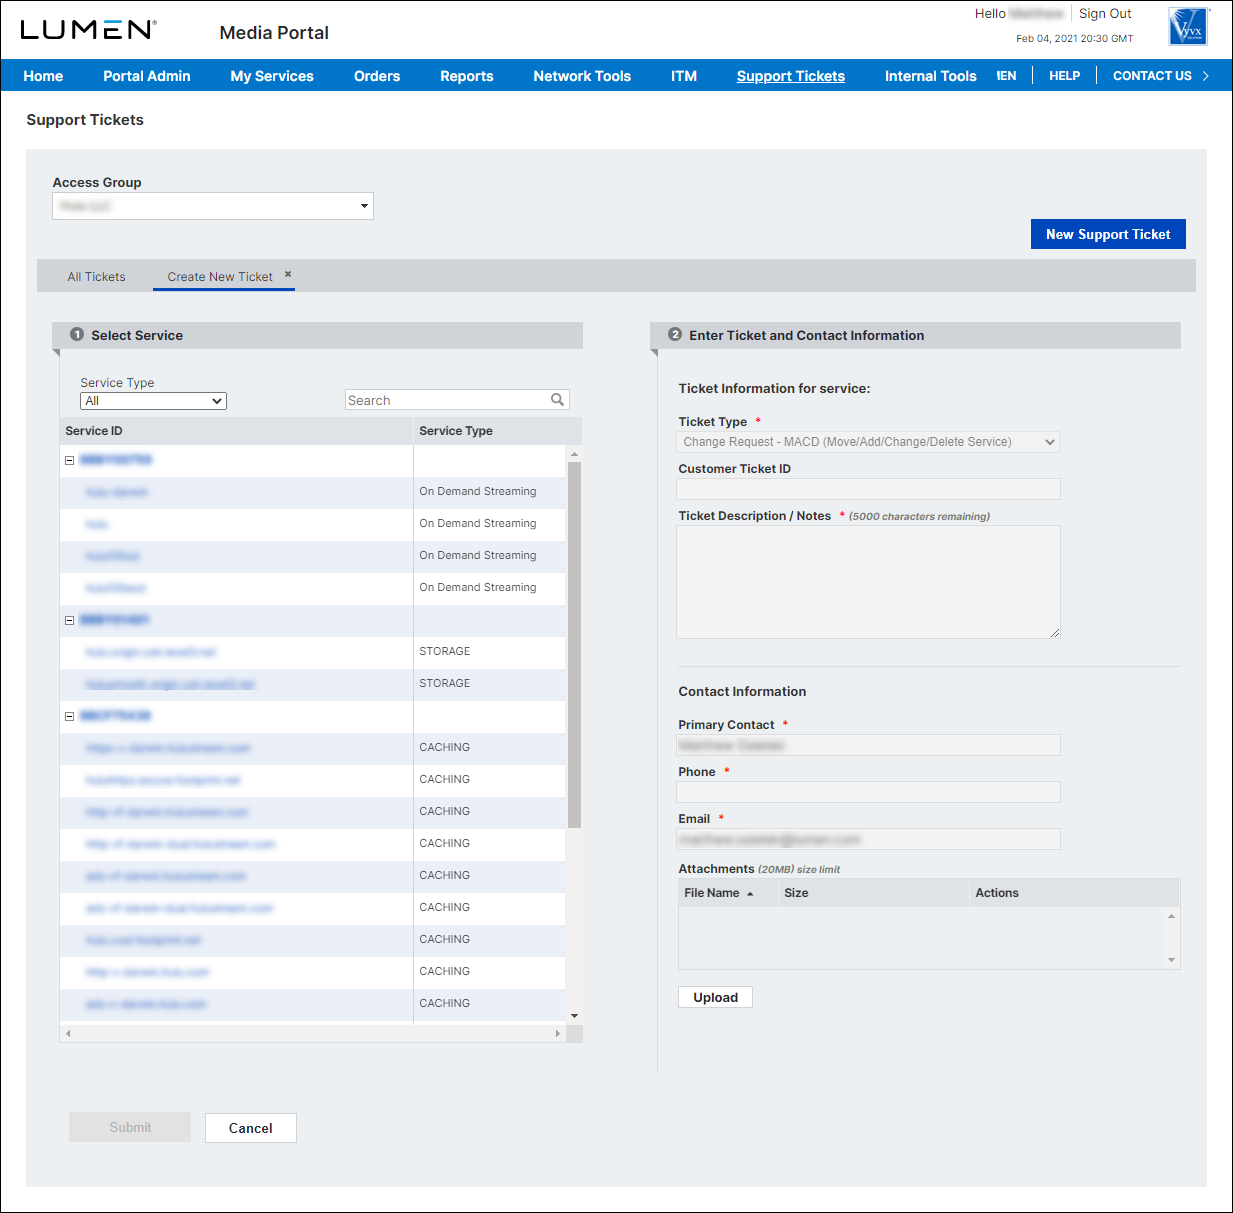Close the Create New Ticket tab
Viewport: 1233px width, 1213px height.
coord(288,274)
